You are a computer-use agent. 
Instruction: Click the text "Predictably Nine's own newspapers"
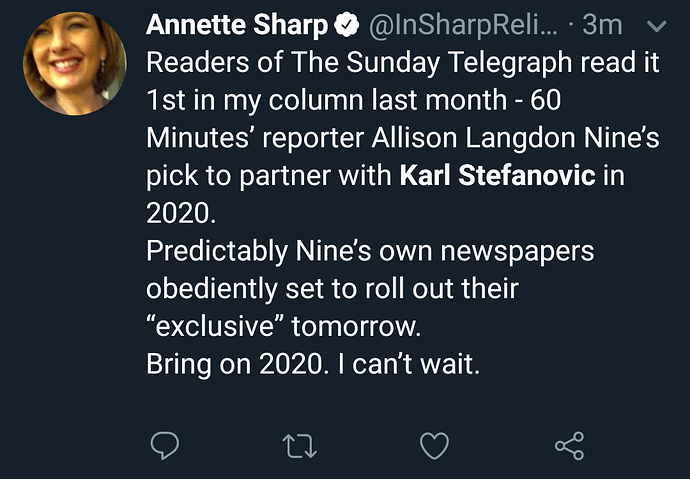(x=370, y=251)
